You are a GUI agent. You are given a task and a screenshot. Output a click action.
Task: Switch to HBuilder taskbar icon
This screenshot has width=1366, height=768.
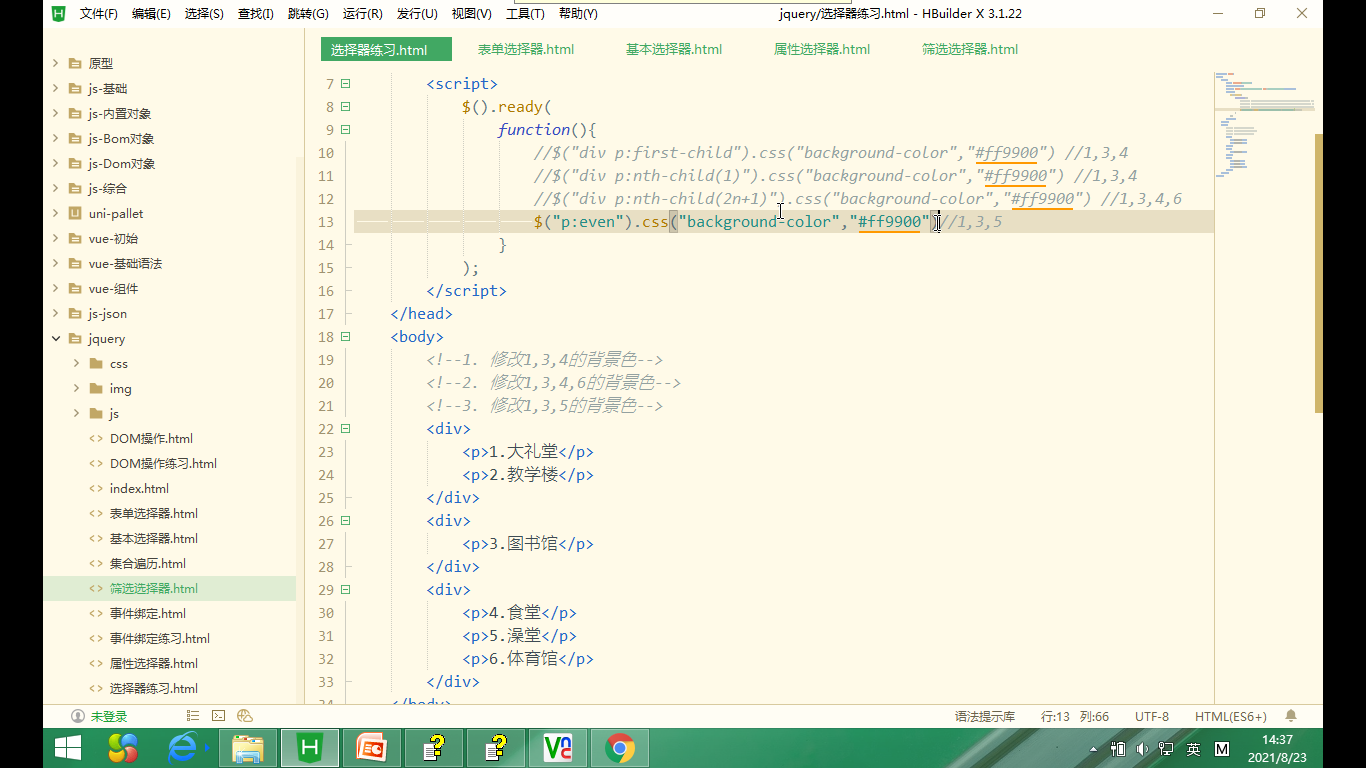coord(310,748)
